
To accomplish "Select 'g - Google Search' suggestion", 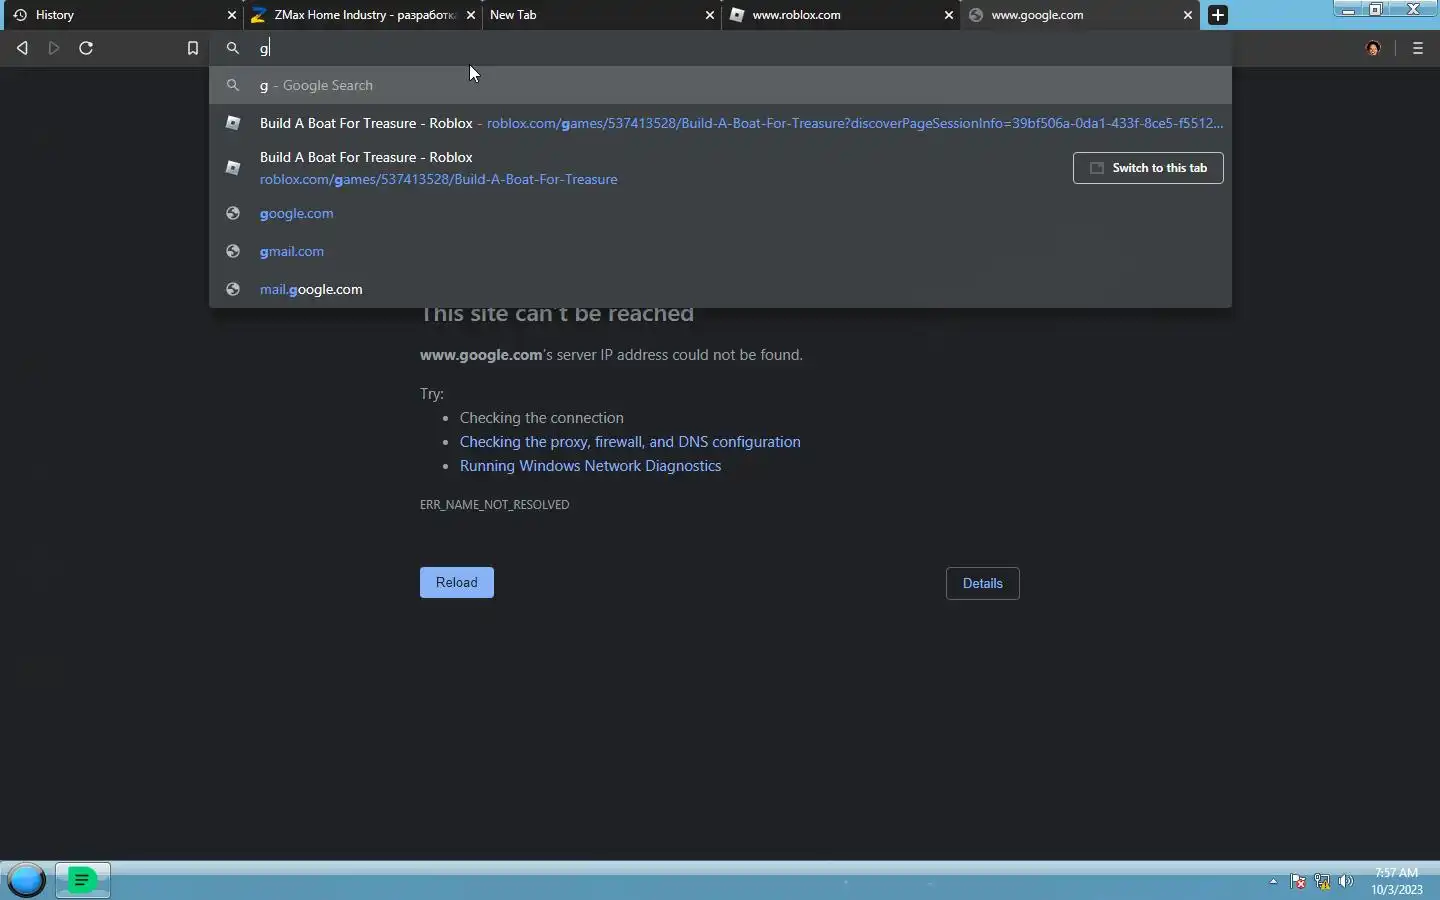I will tap(720, 85).
